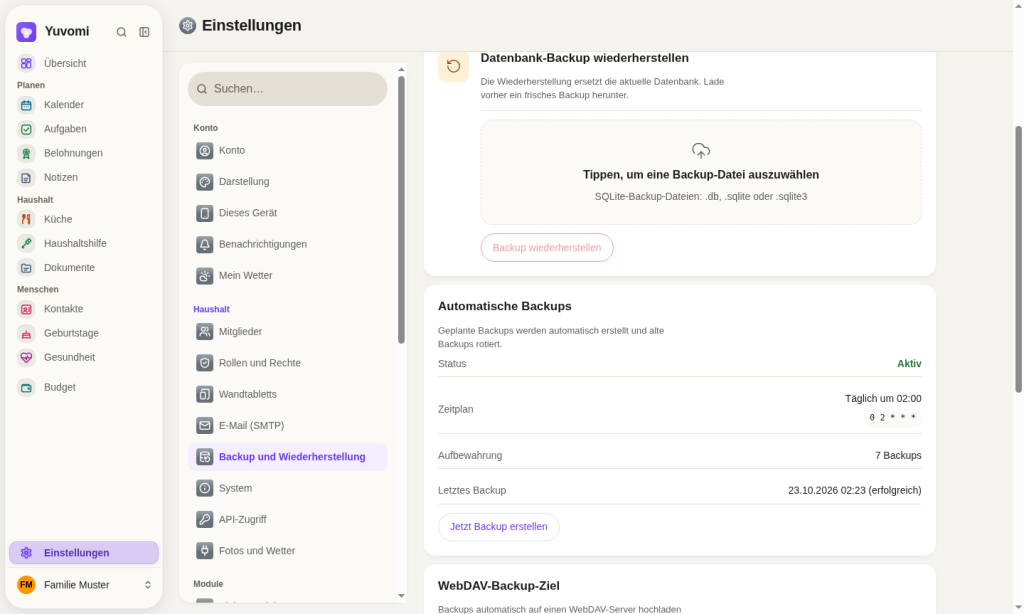
Task: Collapse the sidebar with panel icon
Action: [144, 32]
